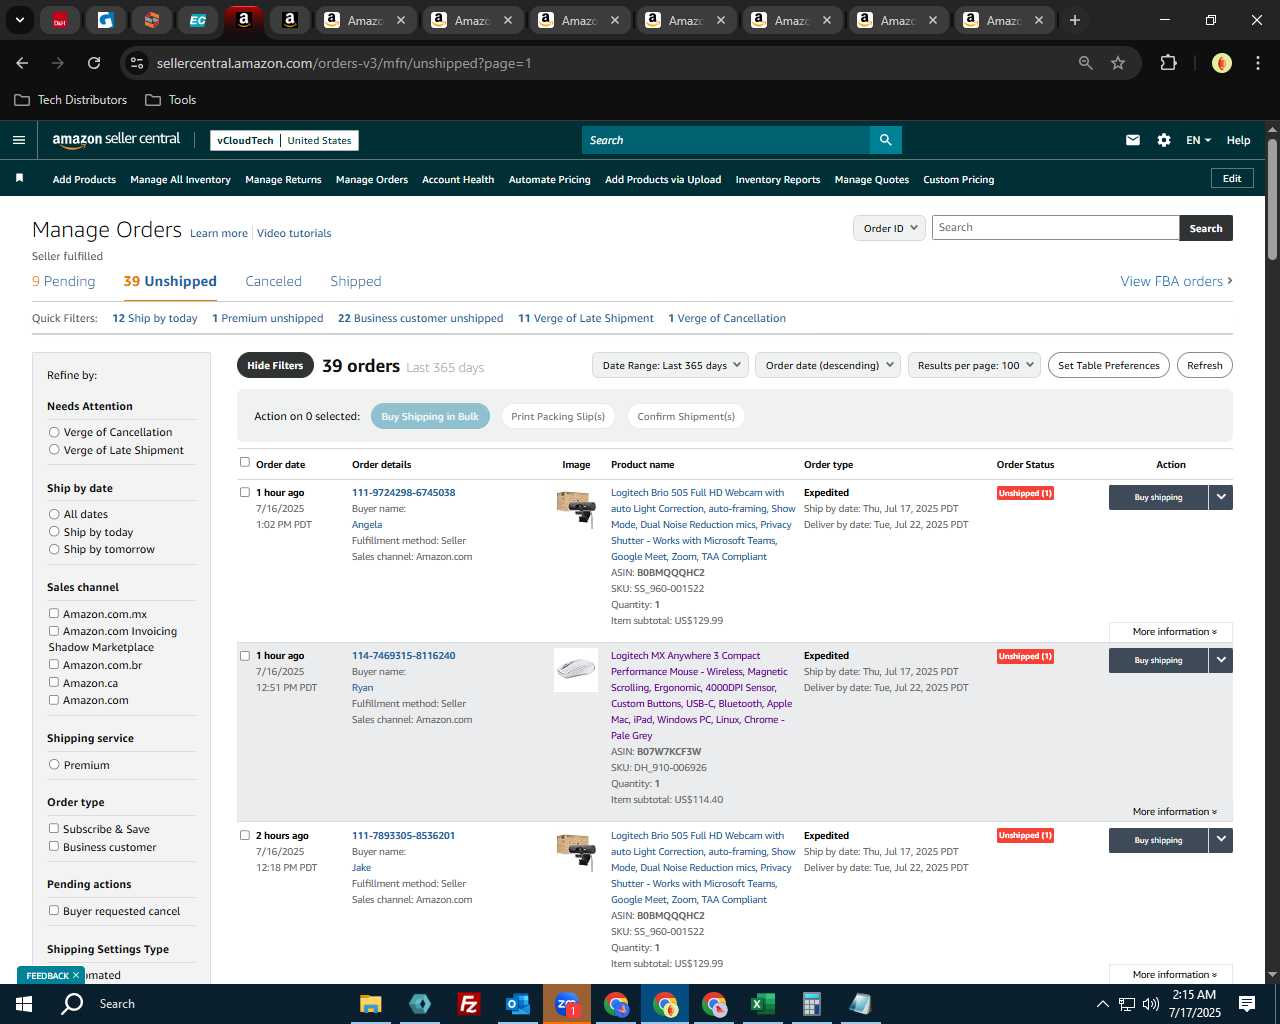
Task: Open Order date (descending) sort dropdown
Action: (x=828, y=365)
